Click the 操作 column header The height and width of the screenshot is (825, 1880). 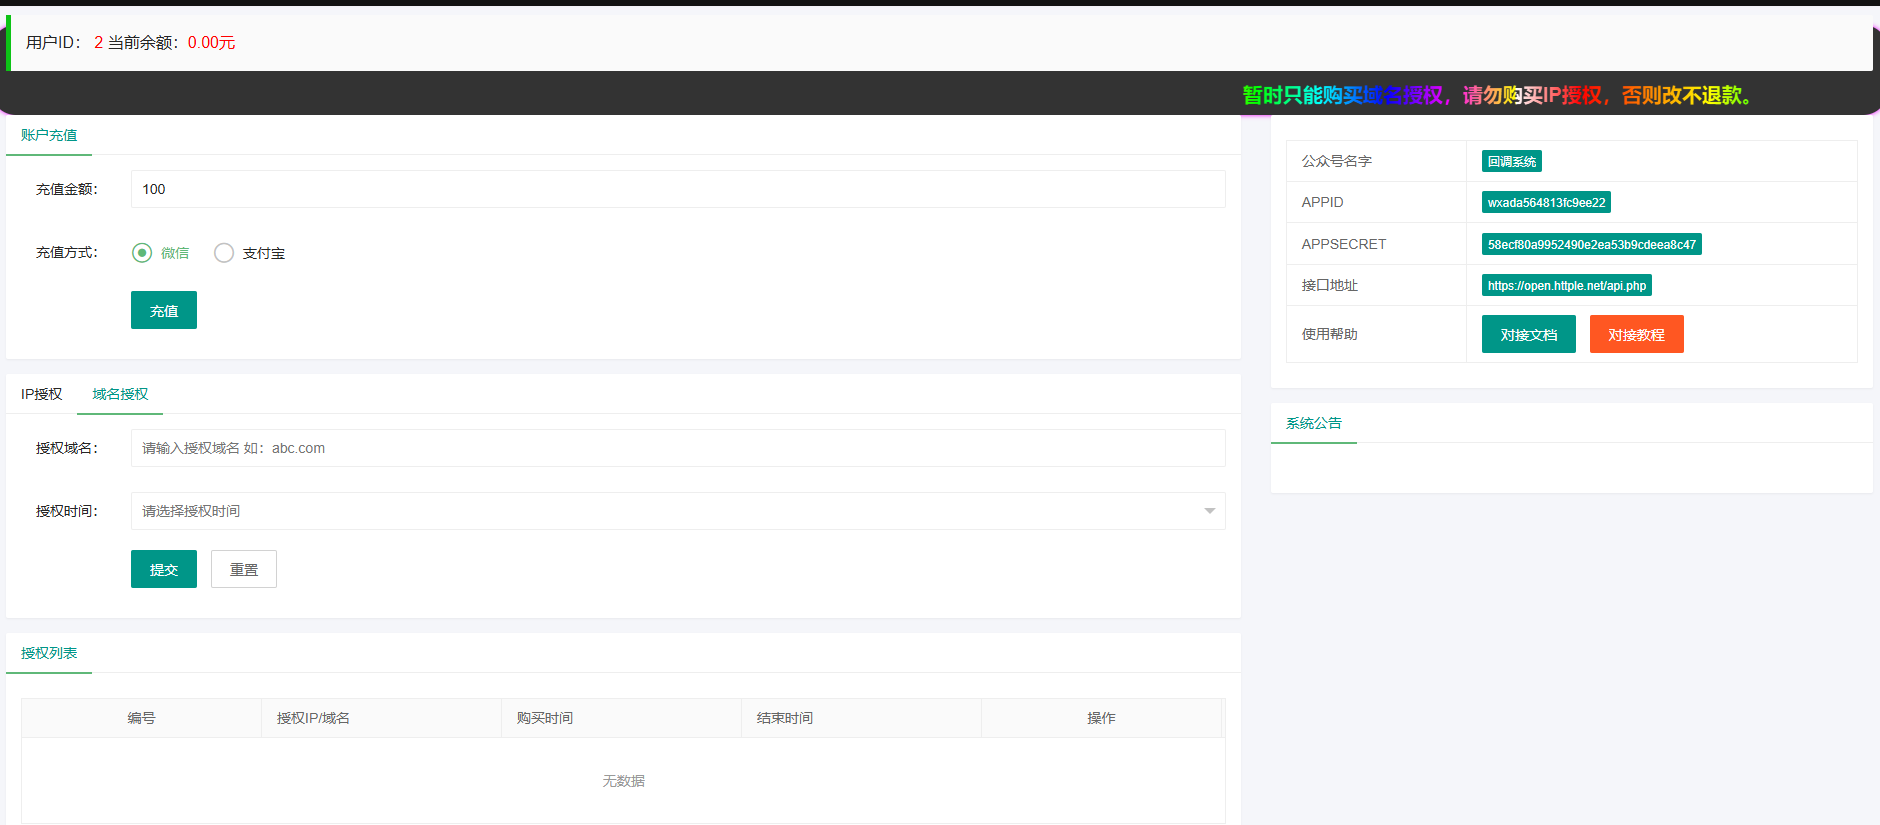(1101, 718)
